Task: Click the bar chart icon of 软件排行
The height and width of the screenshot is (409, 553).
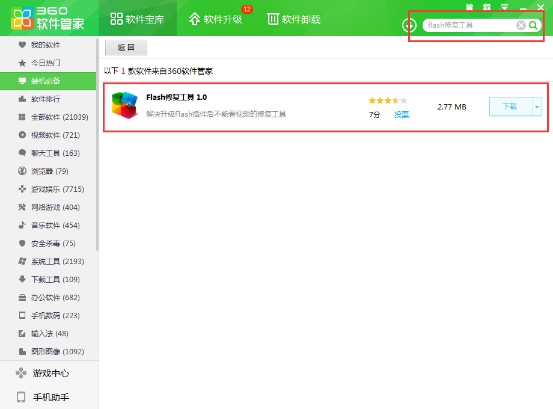Action: point(22,99)
